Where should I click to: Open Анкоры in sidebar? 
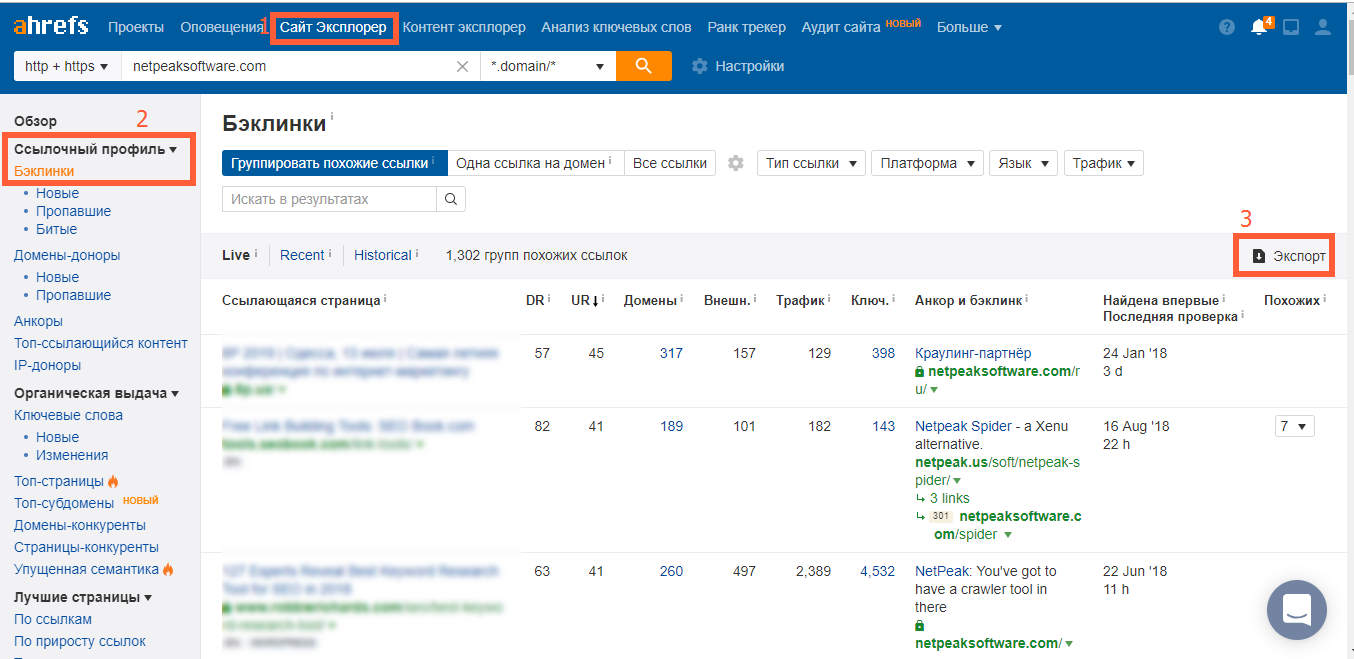tap(39, 321)
